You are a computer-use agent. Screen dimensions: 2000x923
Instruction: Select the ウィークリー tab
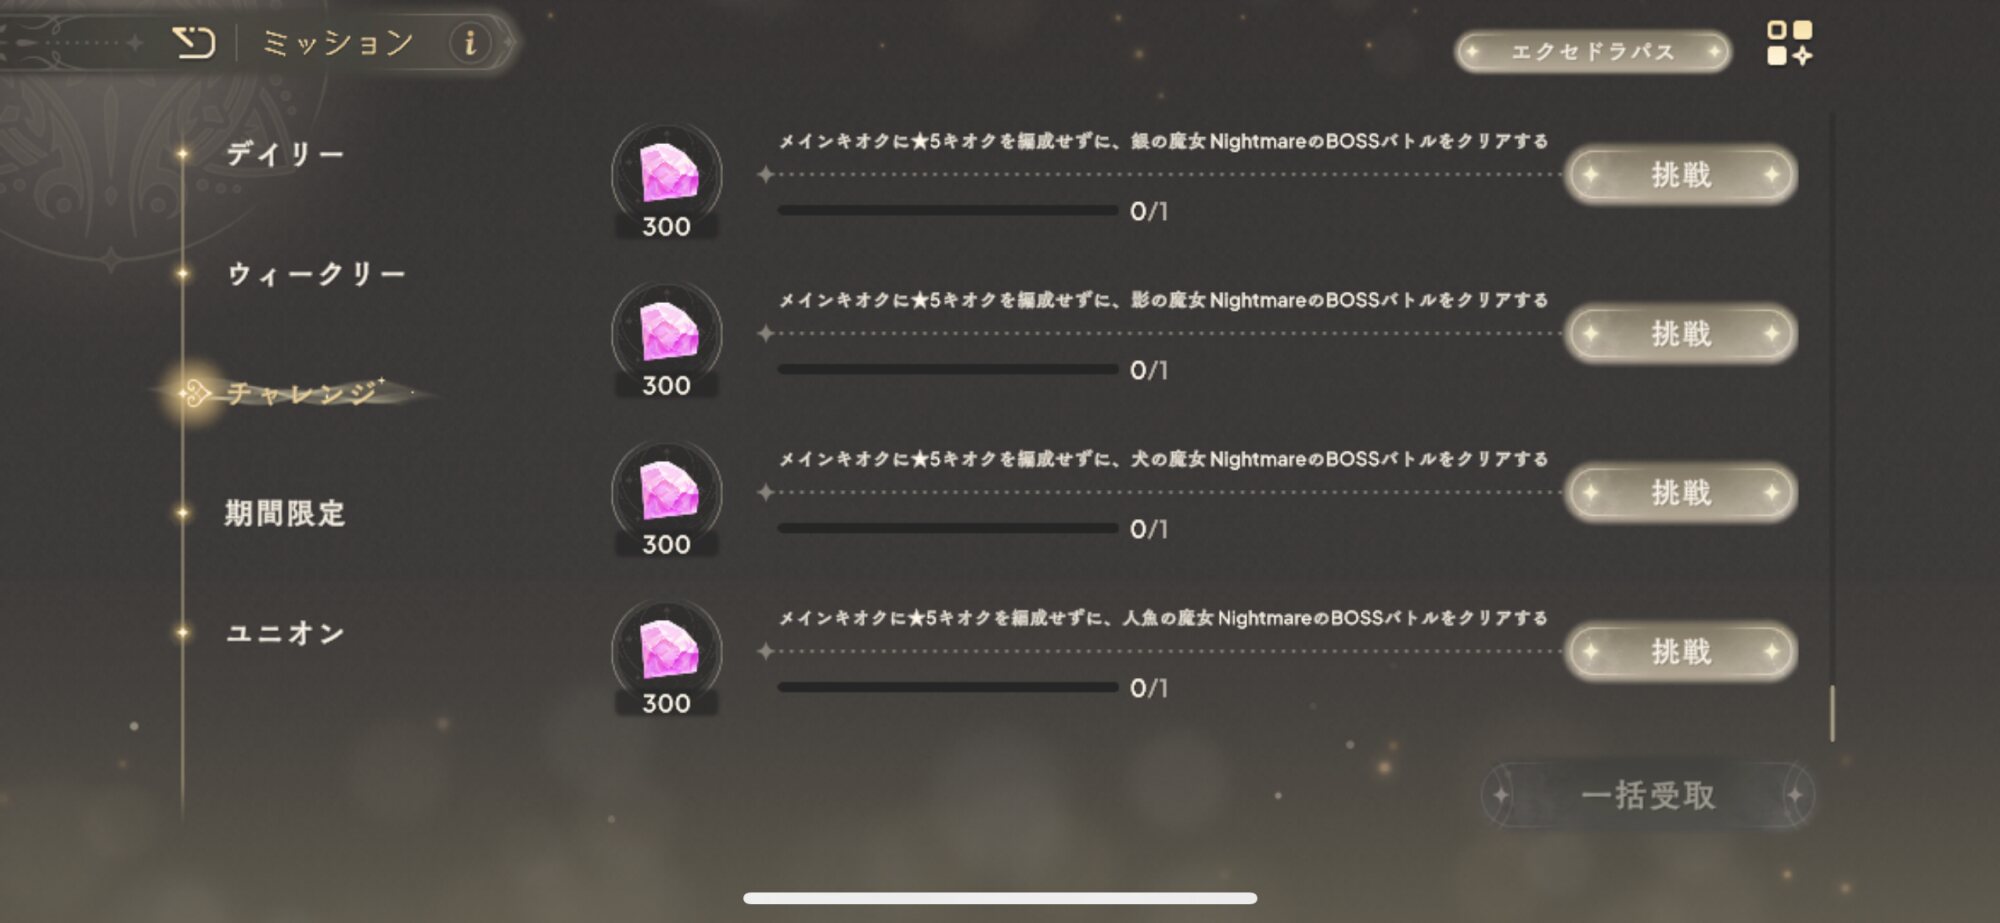(316, 274)
